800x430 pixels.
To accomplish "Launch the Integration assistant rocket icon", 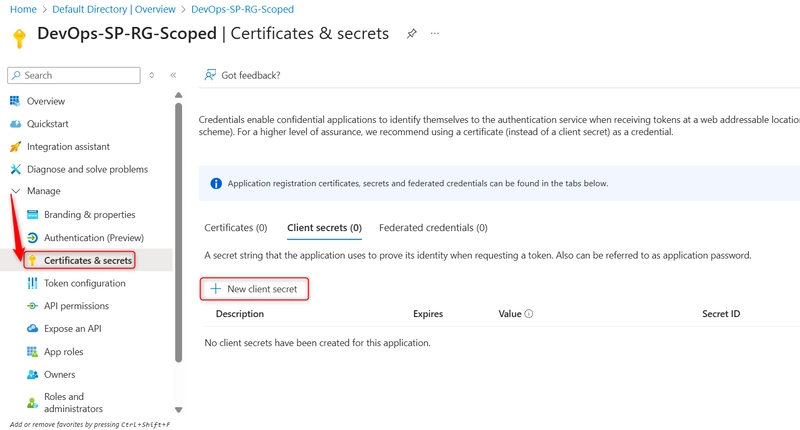I will tap(15, 146).
